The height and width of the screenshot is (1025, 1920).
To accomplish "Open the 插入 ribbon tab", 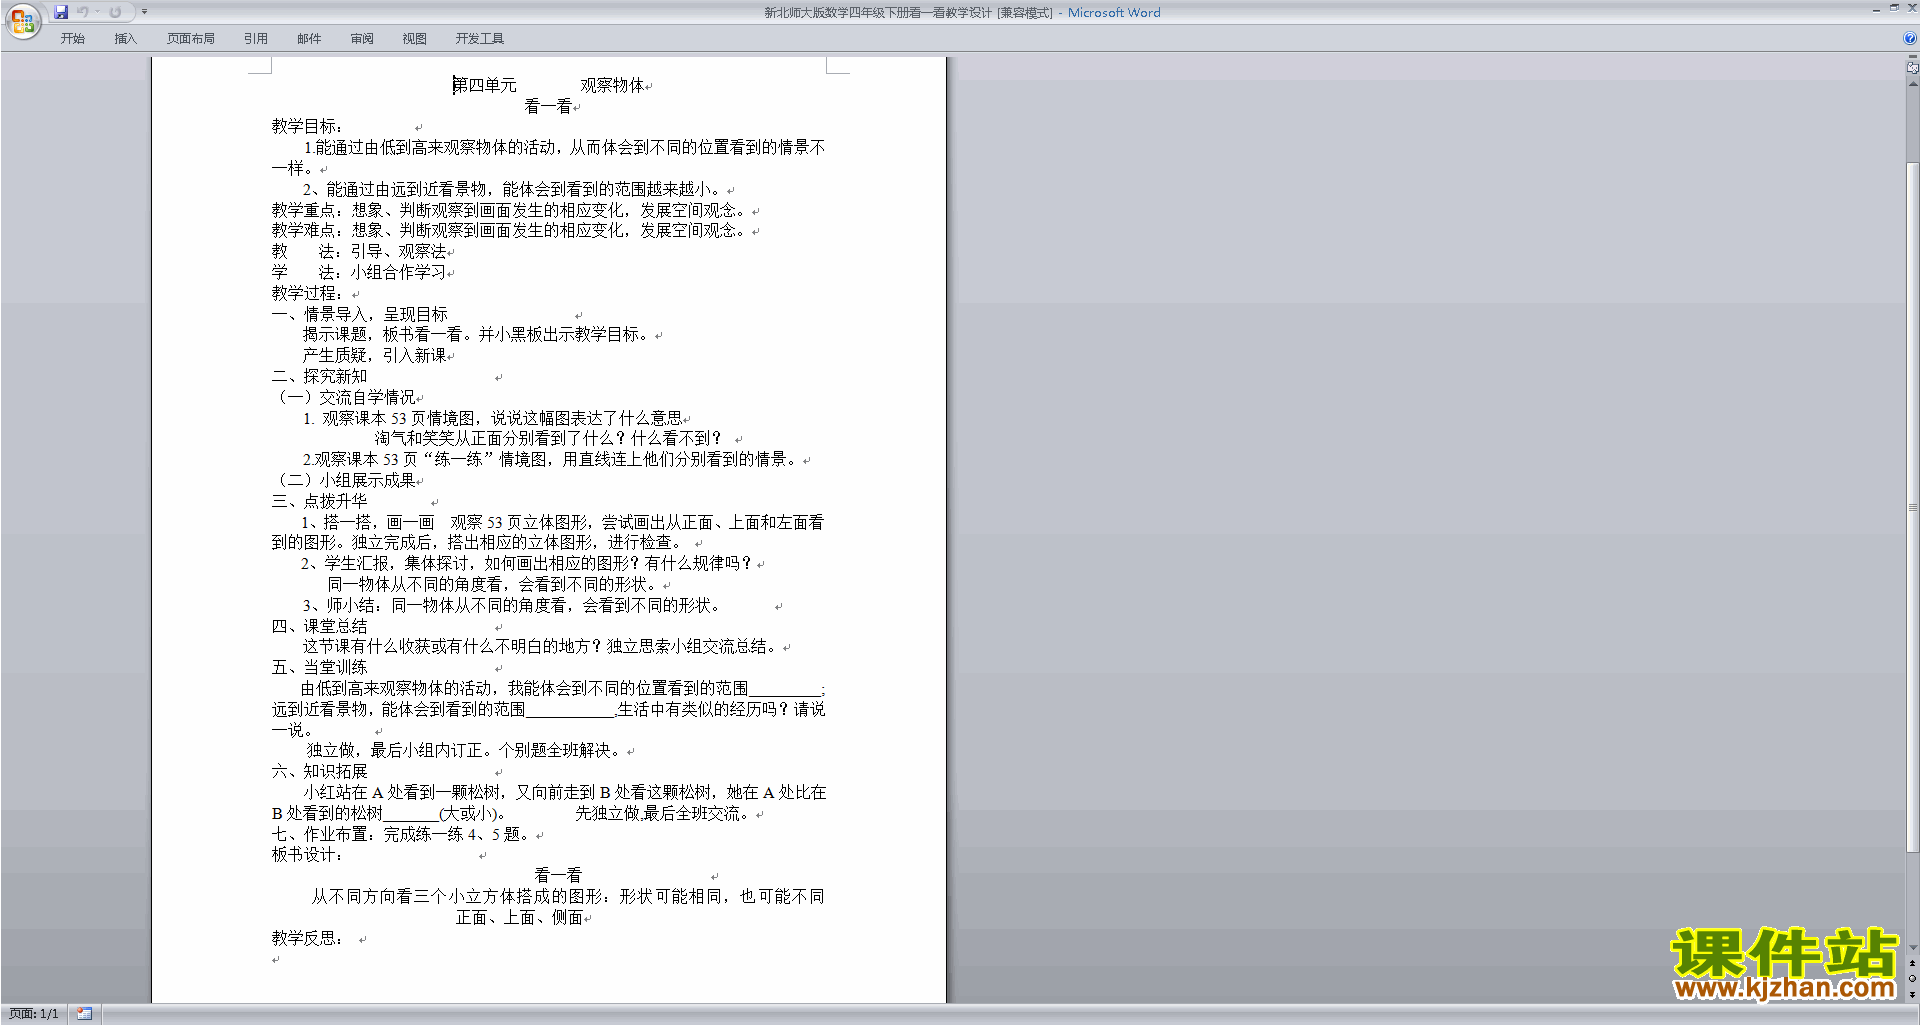I will [125, 39].
